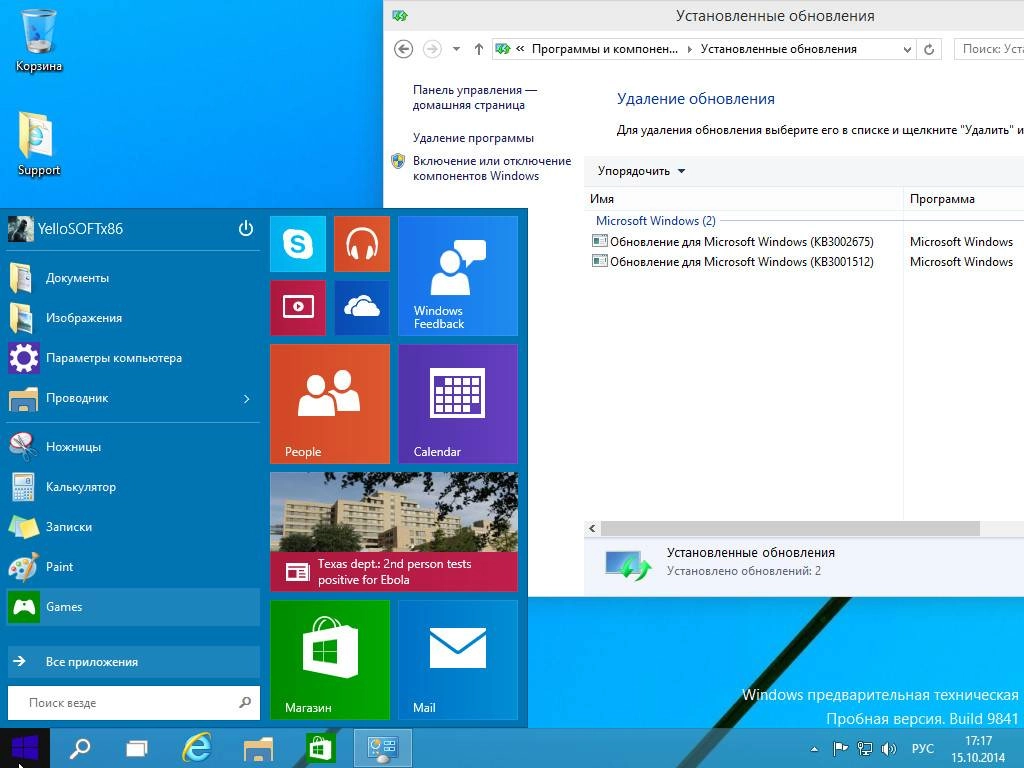Click the horizontal scrollbar in updates list
Screen dimensions: 1024x768
click(790, 528)
